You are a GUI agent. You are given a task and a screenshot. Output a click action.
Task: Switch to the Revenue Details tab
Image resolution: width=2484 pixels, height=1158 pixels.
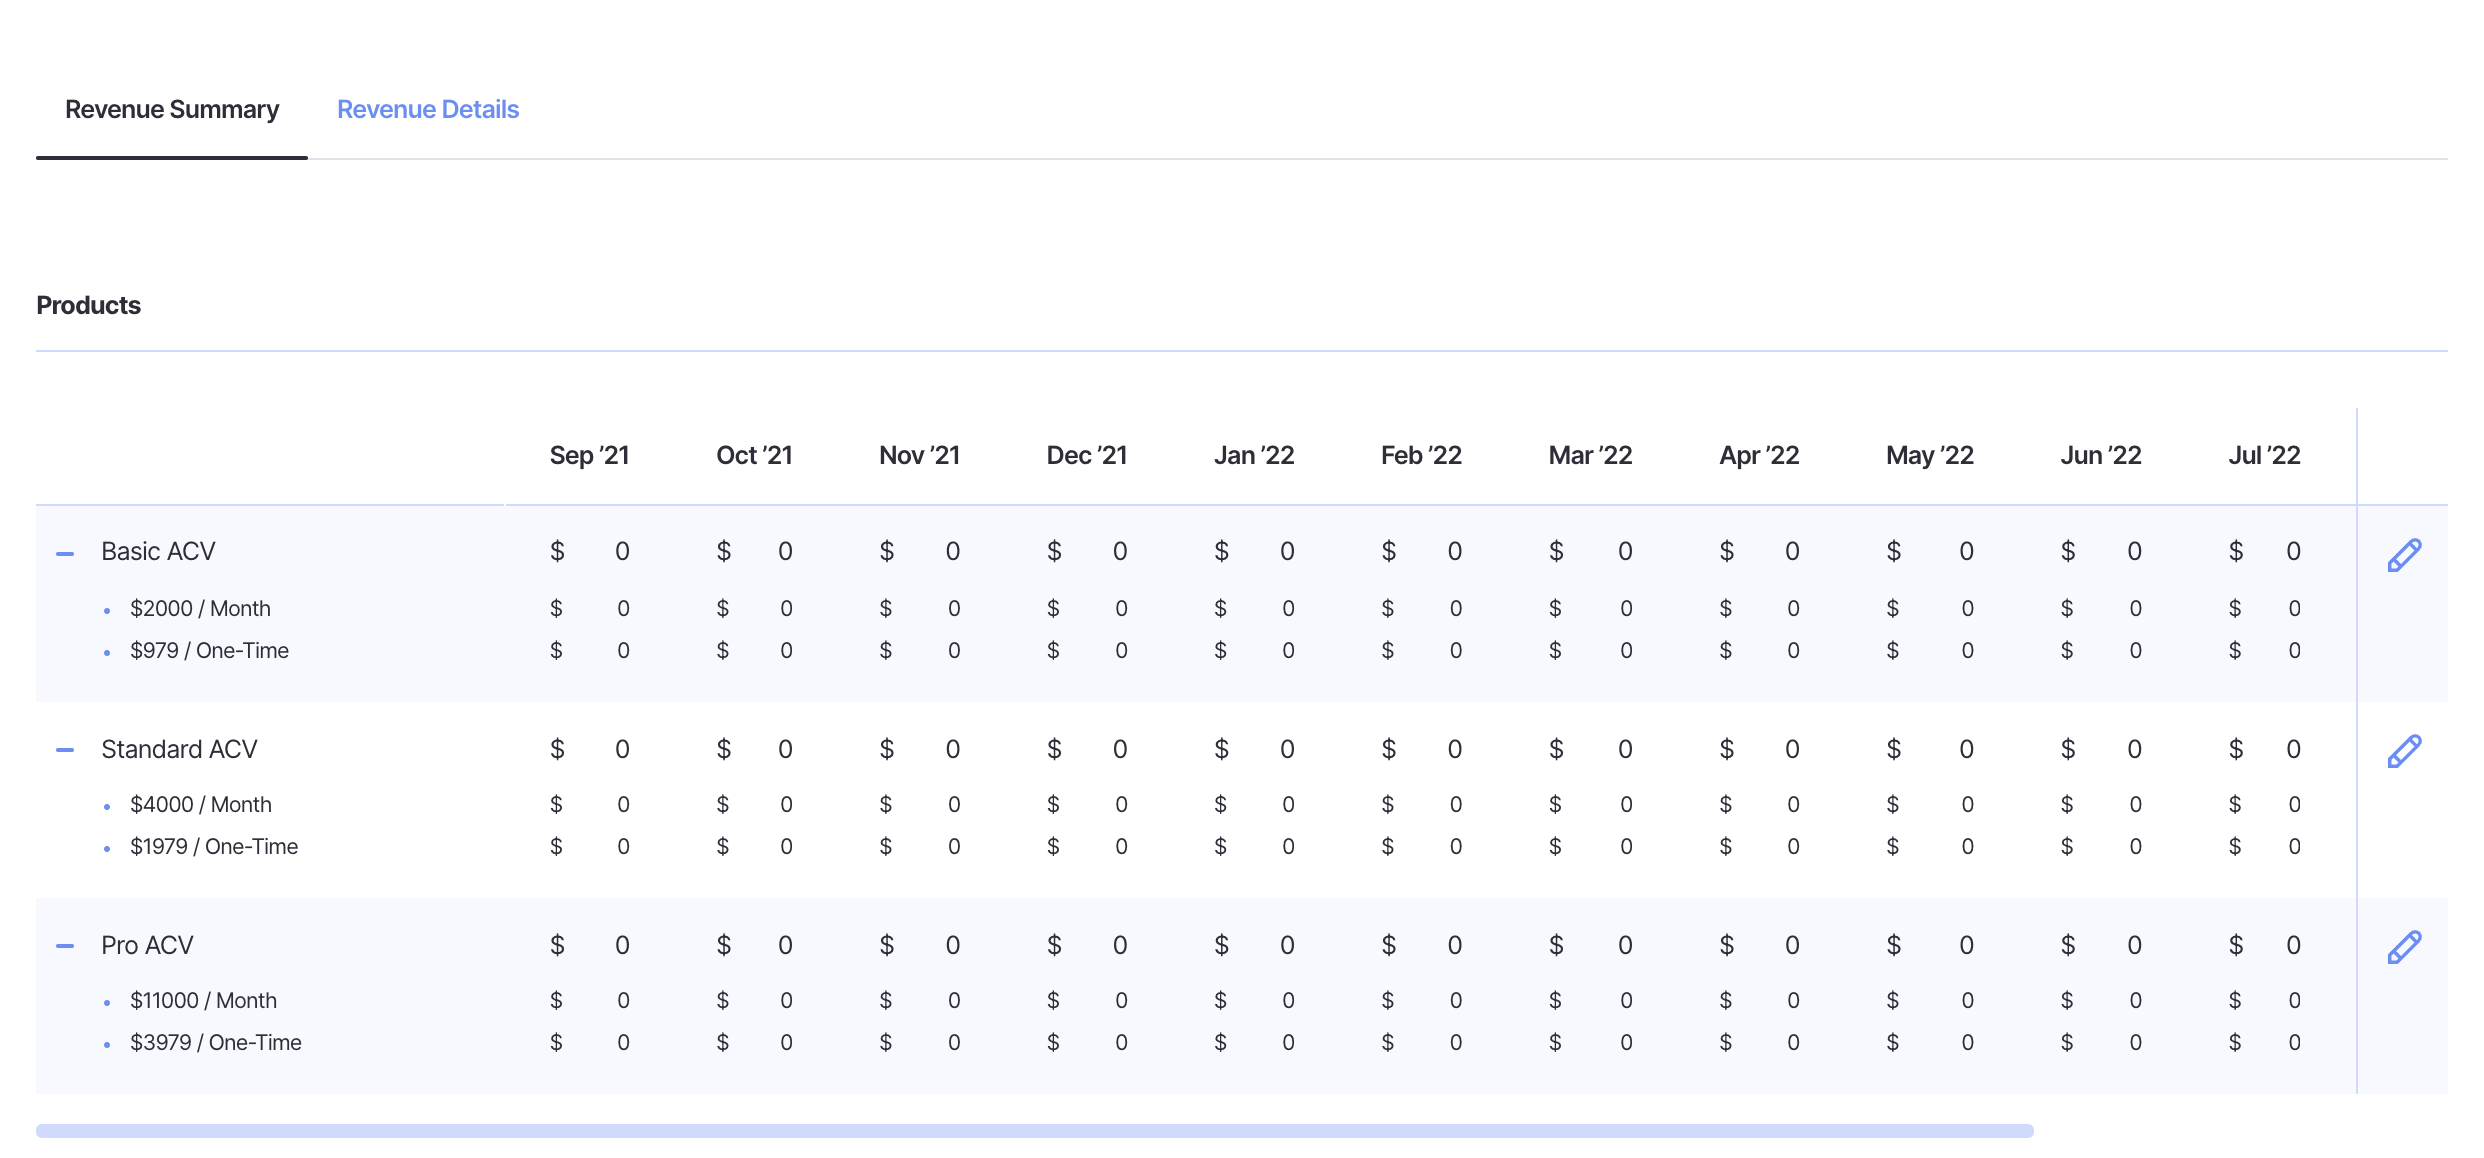(x=427, y=109)
